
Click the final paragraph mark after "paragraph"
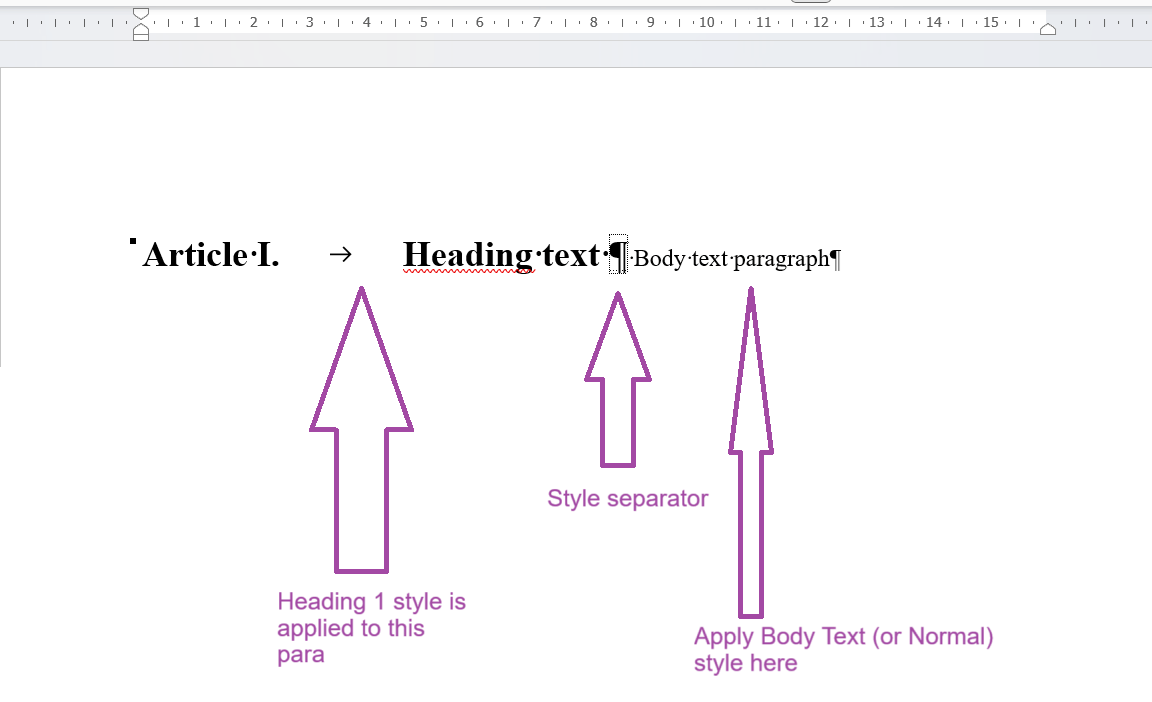tap(835, 259)
